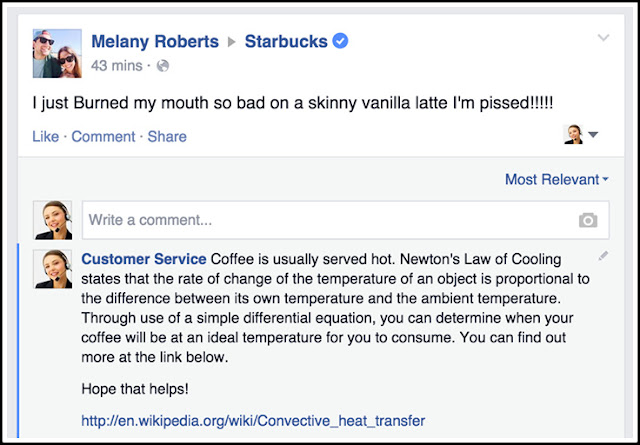Click Customer Service avatar beside comment box
The height and width of the screenshot is (445, 640).
coord(52,219)
